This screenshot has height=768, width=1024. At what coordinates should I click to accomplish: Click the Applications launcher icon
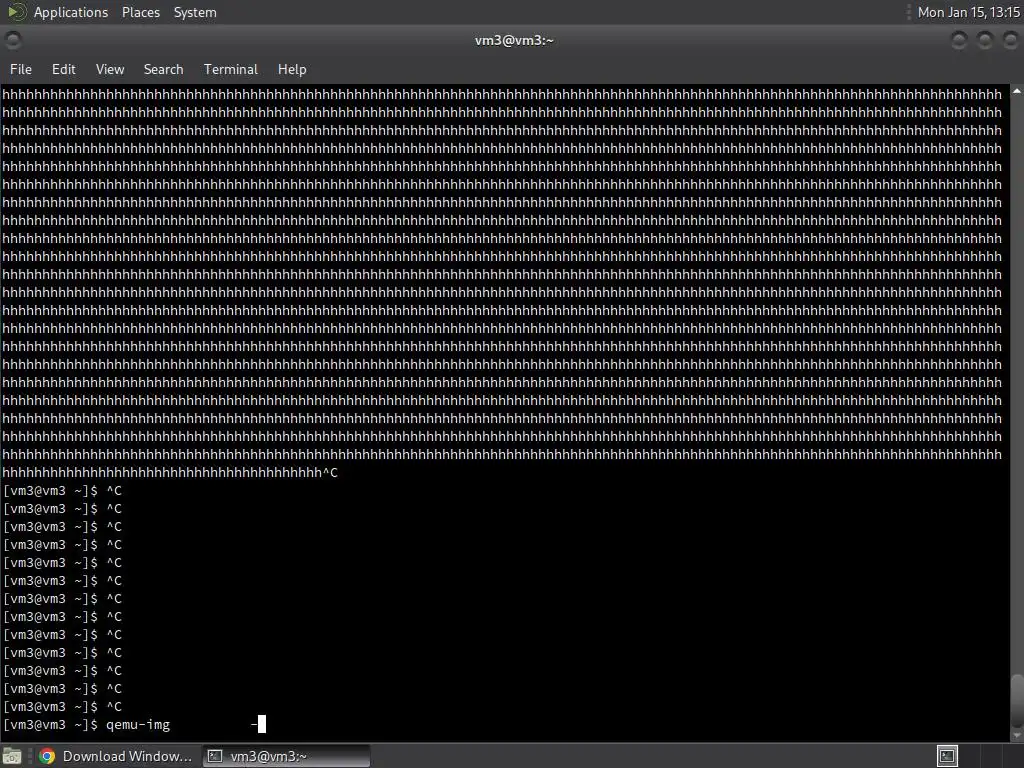pos(16,12)
